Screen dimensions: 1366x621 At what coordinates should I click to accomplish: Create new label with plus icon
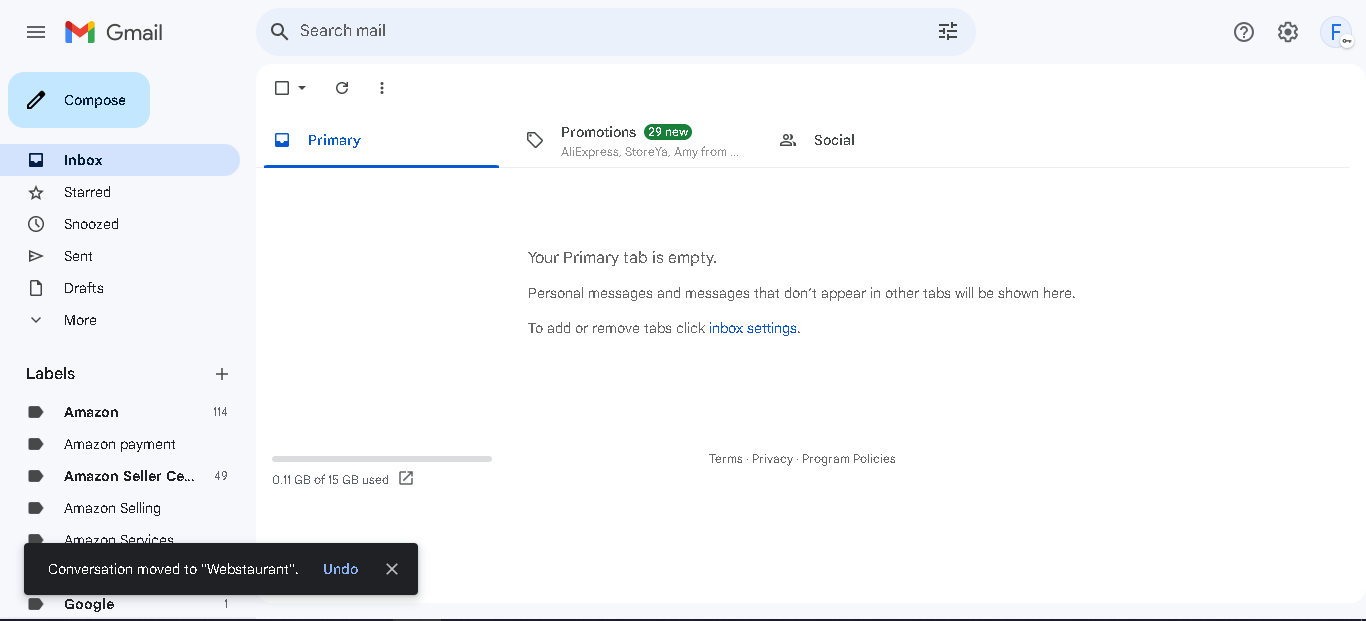(x=222, y=374)
